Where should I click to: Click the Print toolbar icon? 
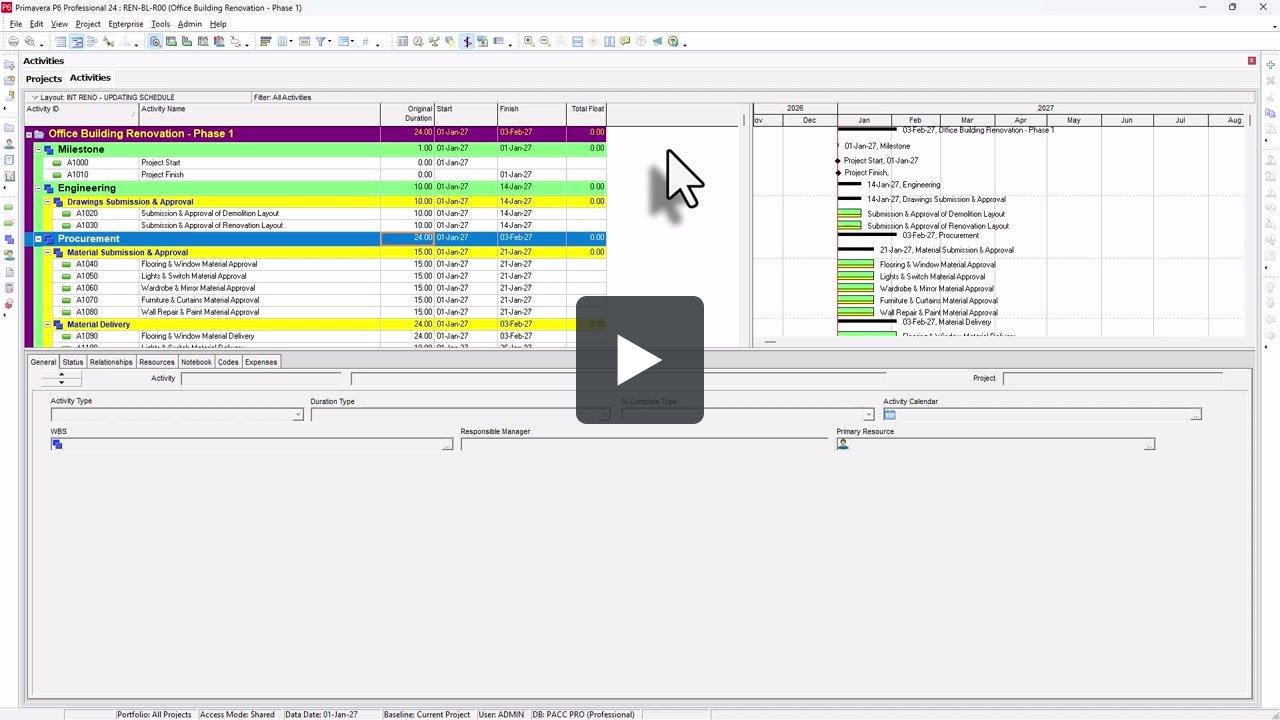13,42
